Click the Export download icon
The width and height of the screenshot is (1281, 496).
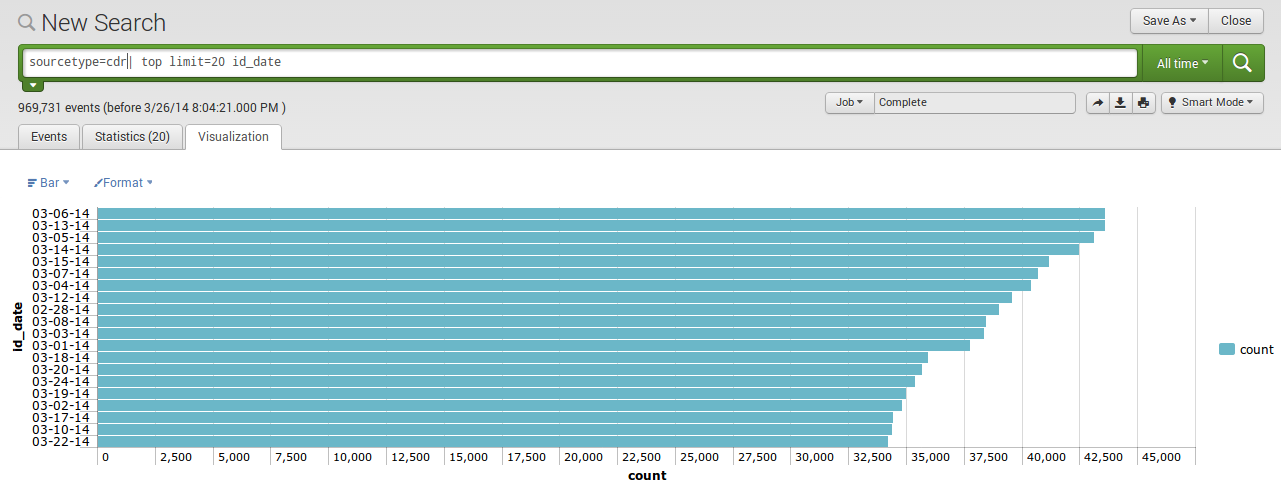(1121, 103)
